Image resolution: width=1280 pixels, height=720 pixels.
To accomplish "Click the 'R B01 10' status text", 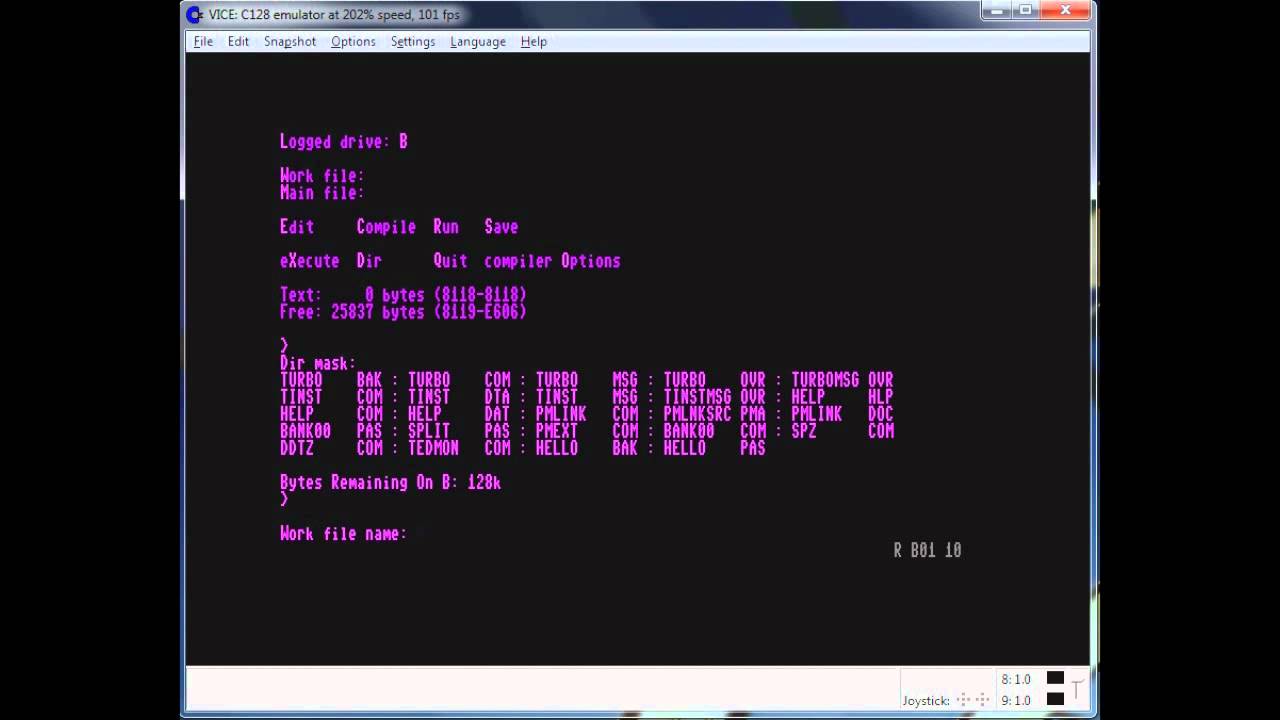I will [927, 550].
